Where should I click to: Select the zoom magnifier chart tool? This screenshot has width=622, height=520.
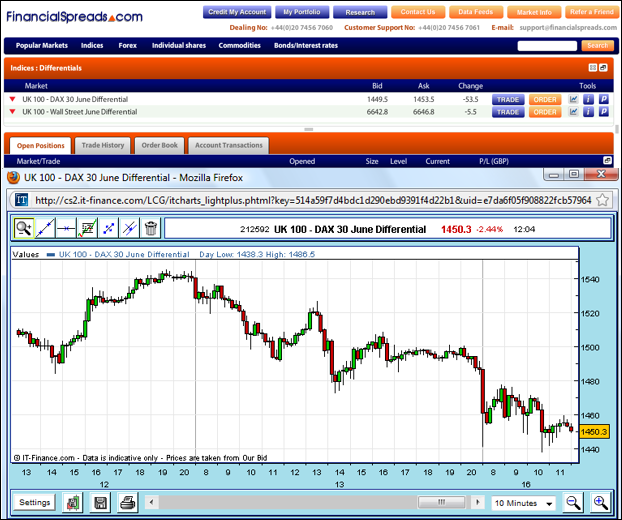(23, 228)
